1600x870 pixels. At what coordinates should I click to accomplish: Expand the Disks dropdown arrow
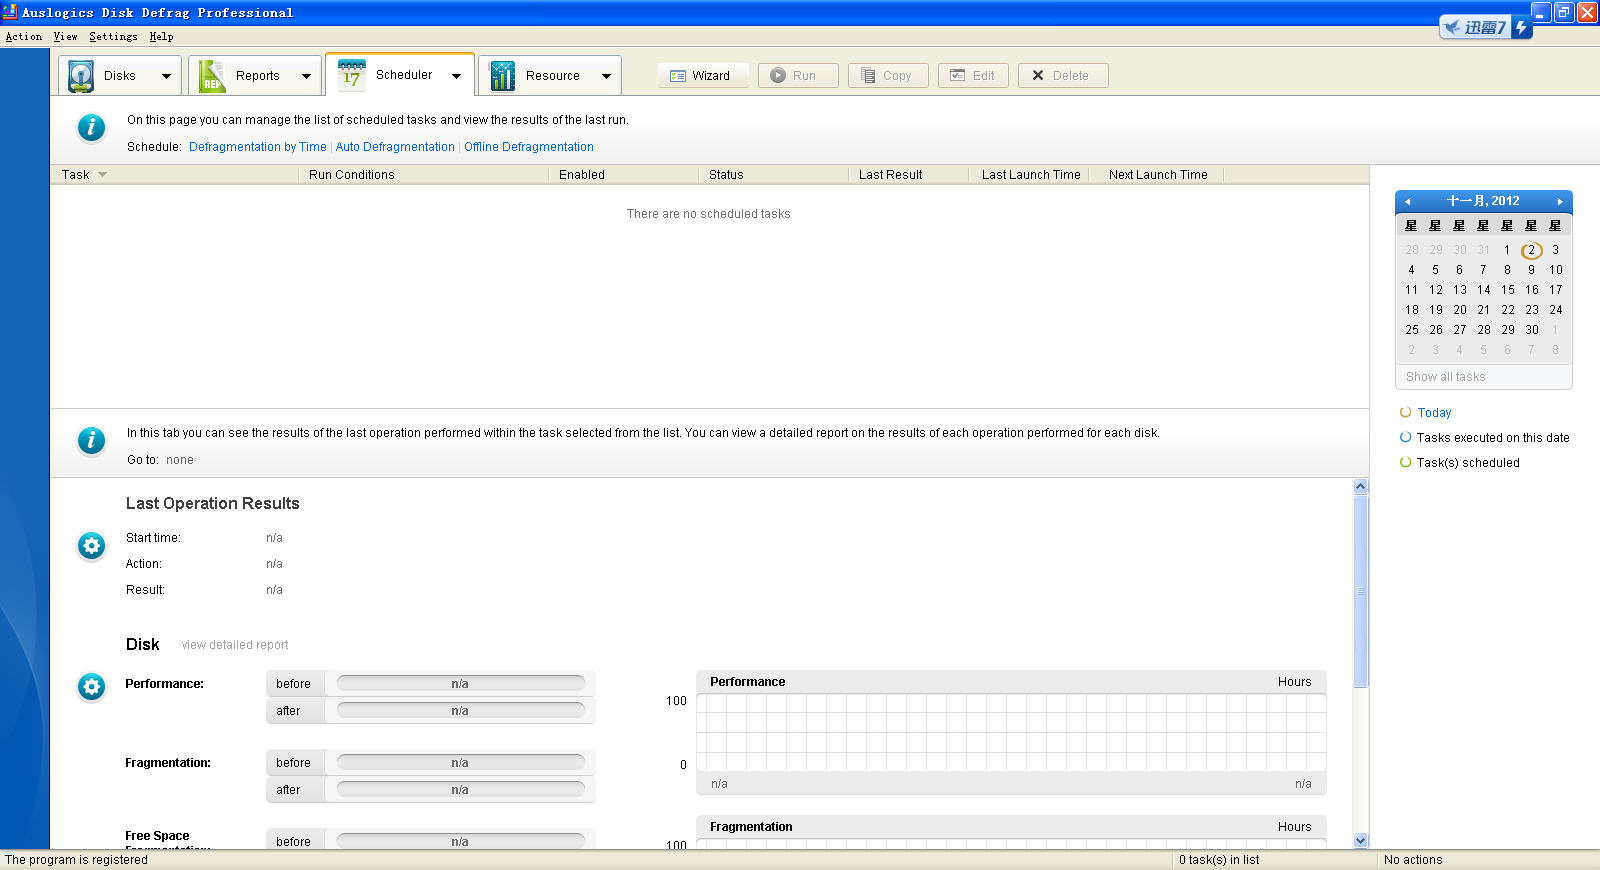(166, 76)
